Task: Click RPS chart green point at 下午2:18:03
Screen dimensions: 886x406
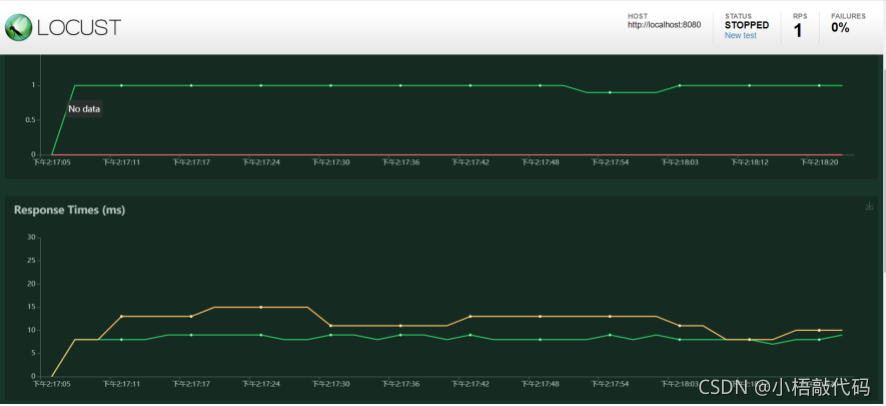Action: pyautogui.click(x=680, y=85)
